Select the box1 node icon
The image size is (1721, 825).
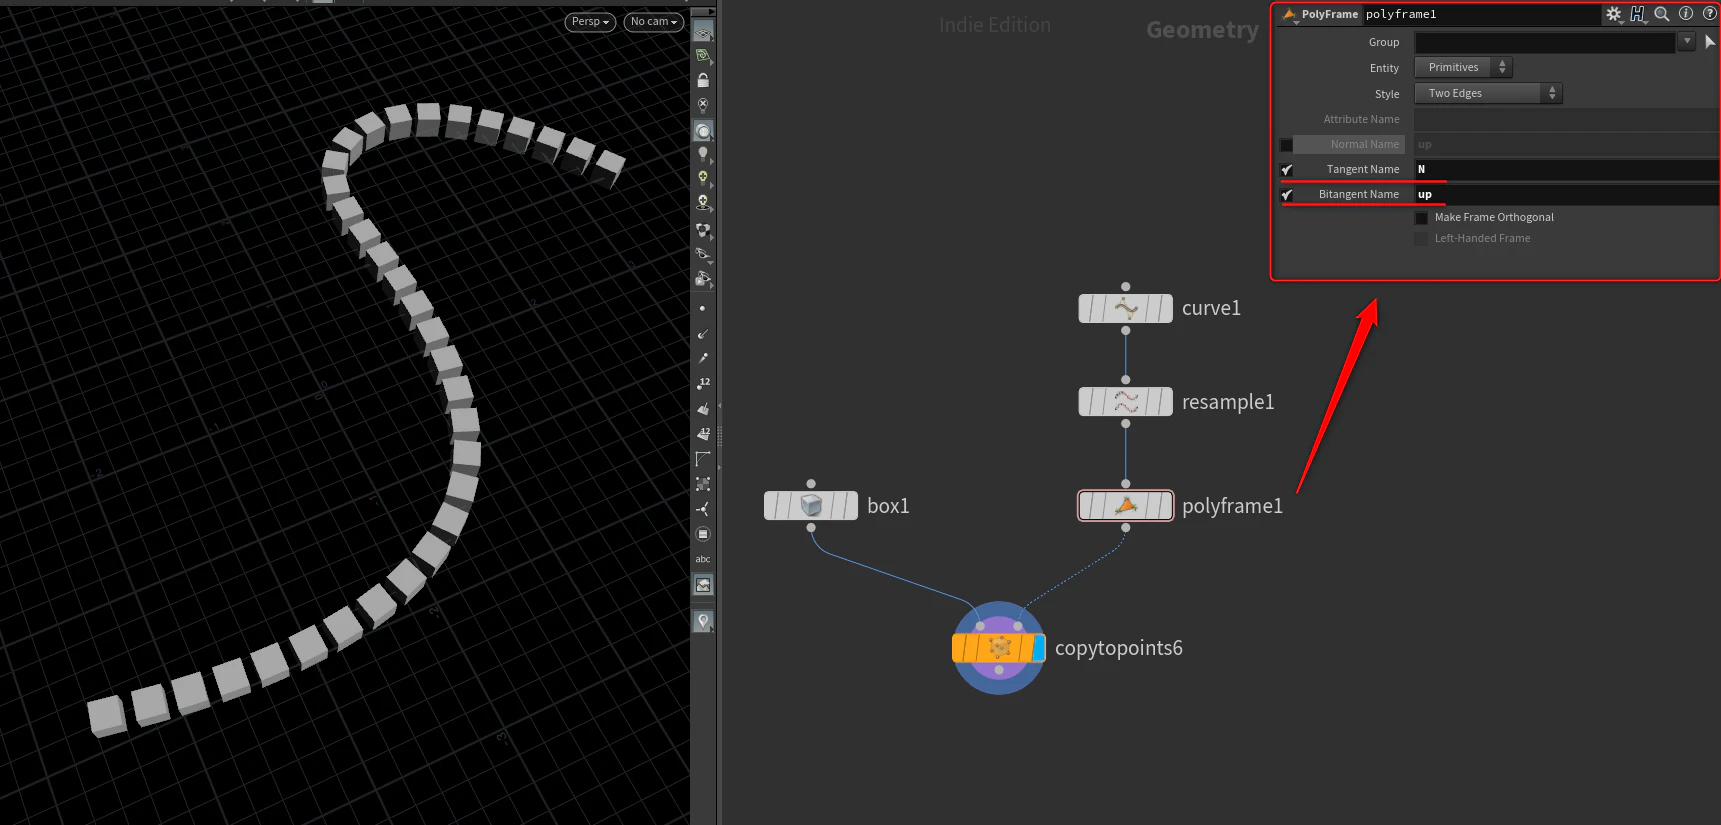pos(811,506)
